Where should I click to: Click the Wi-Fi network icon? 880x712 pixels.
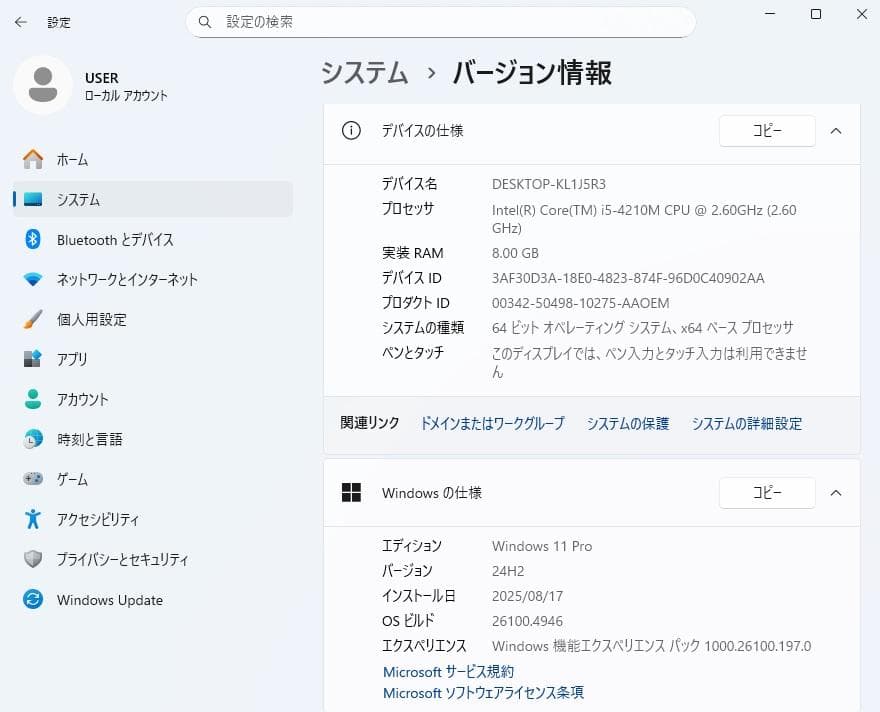pyautogui.click(x=33, y=279)
